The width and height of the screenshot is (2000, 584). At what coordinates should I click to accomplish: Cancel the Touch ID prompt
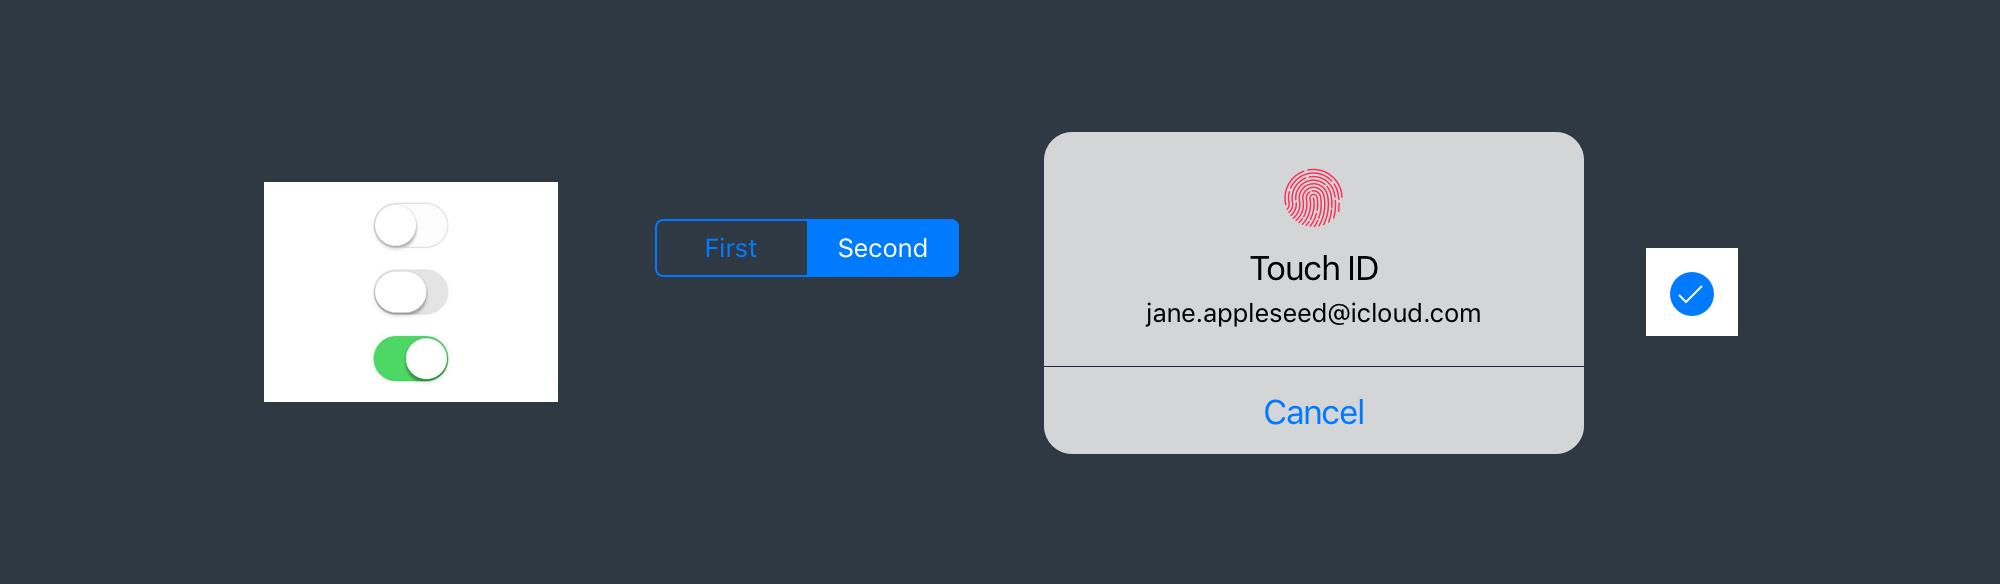click(1314, 411)
